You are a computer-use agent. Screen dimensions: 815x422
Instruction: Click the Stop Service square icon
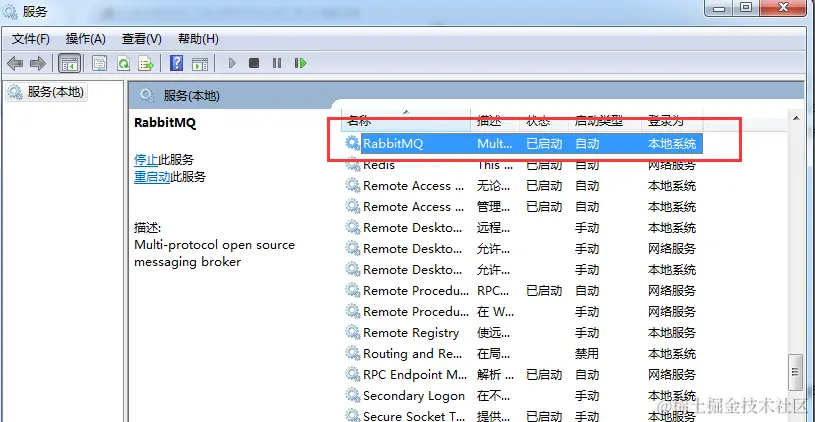click(x=254, y=63)
